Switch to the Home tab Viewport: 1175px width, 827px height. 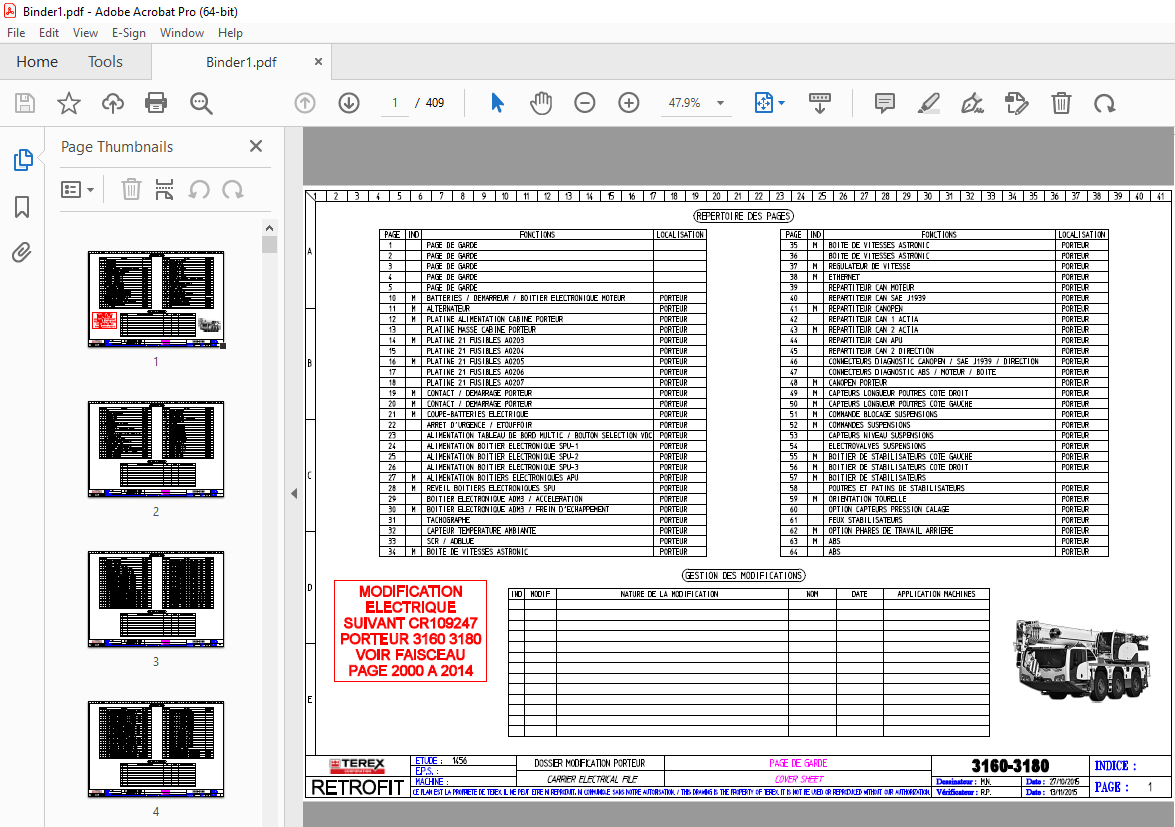pyautogui.click(x=37, y=61)
